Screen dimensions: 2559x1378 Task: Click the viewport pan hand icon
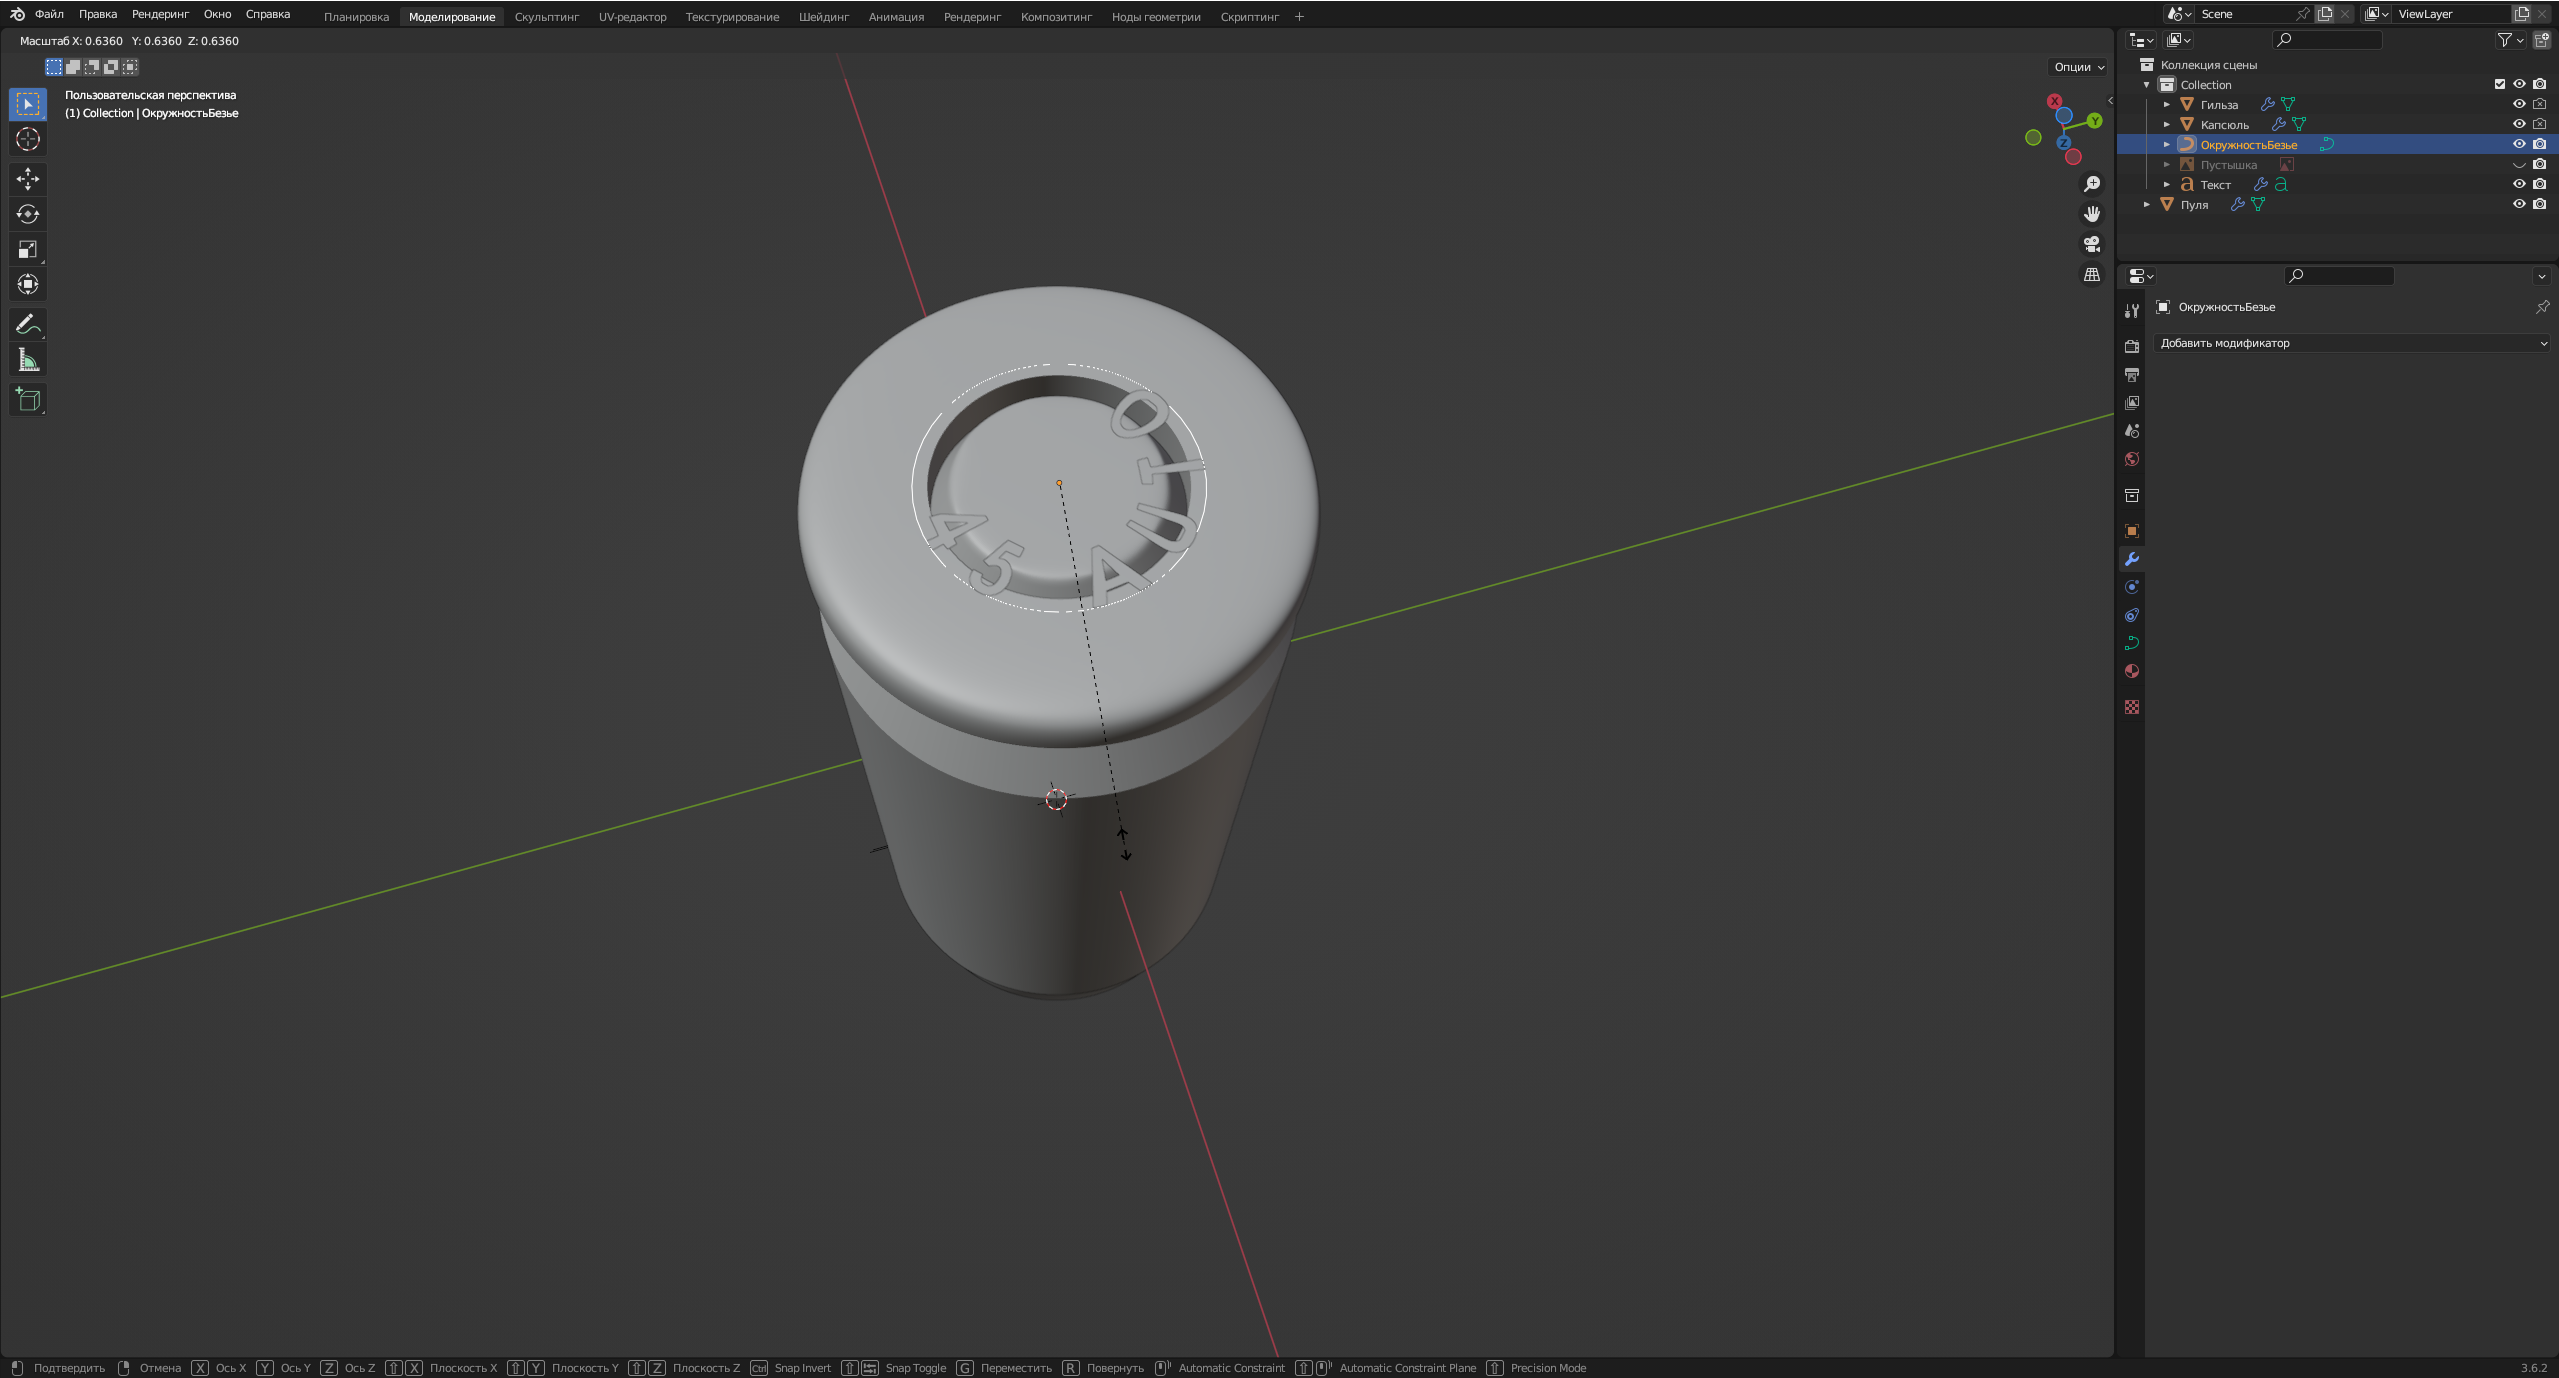coord(2091,214)
